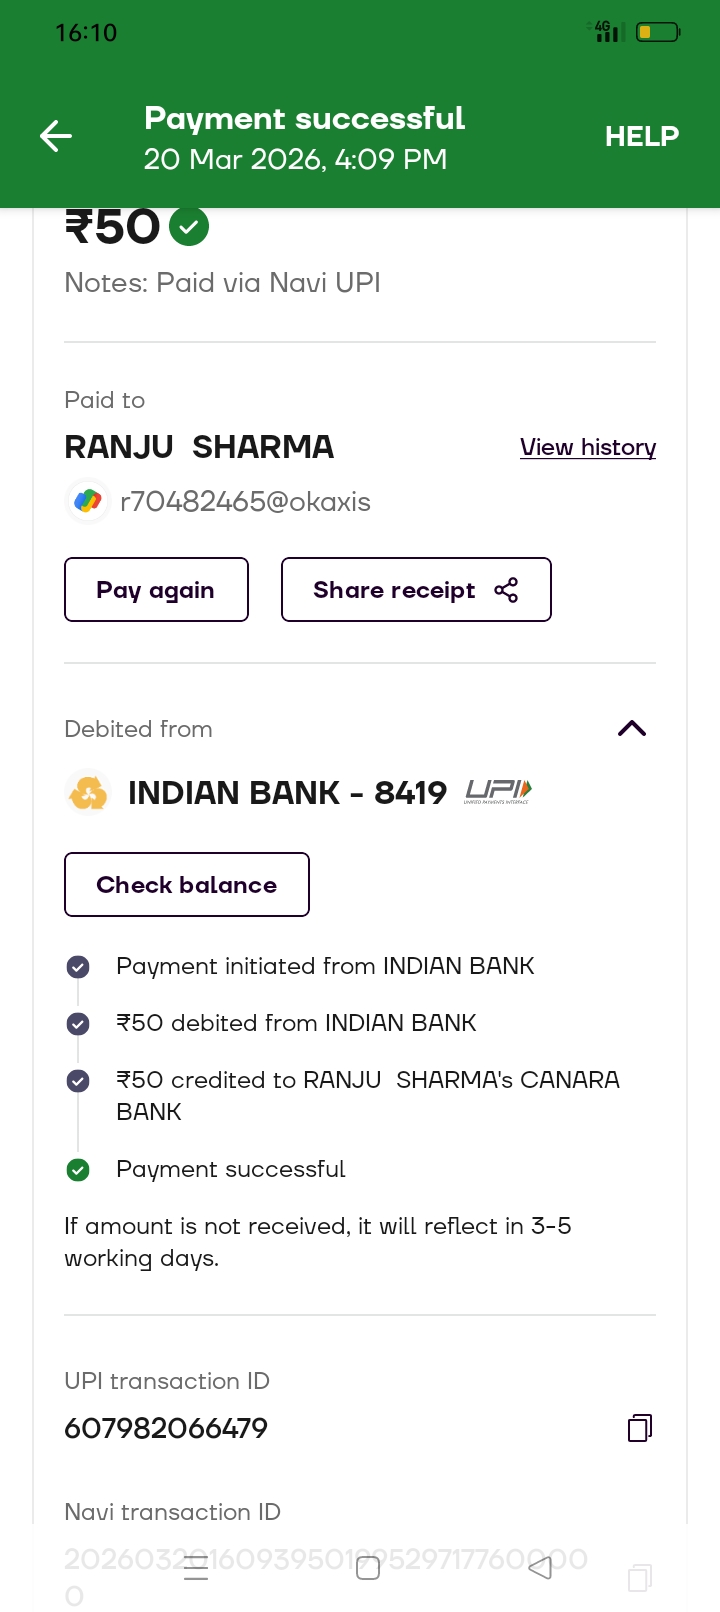The height and width of the screenshot is (1612, 720).
Task: Tap the ₹50 debited step marker
Action: 78,1024
